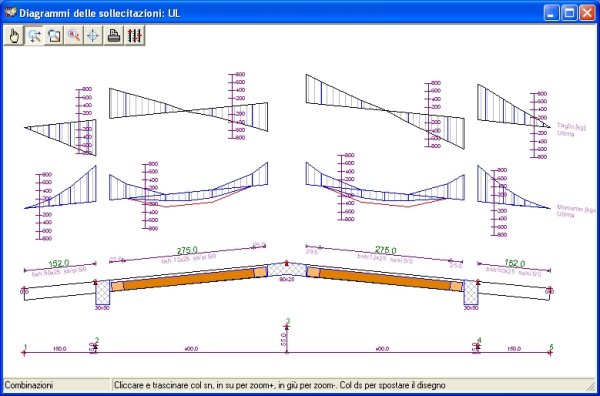
Task: Click the window title bar application icon
Action: point(11,12)
